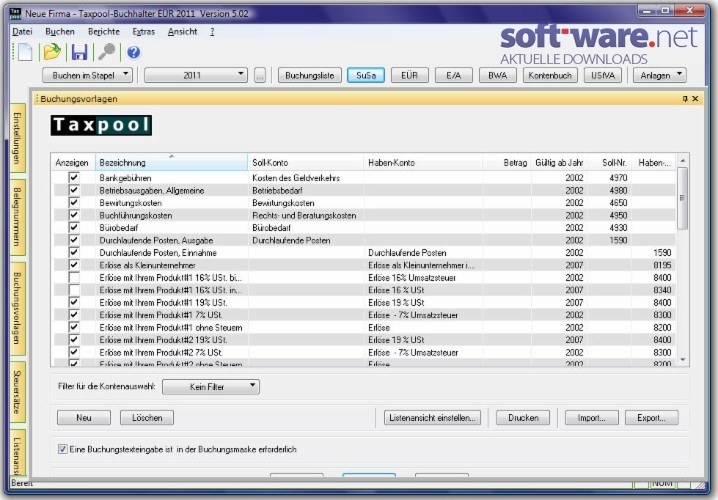Uncheck Anzeigen for Buchführungskosten

(x=74, y=215)
